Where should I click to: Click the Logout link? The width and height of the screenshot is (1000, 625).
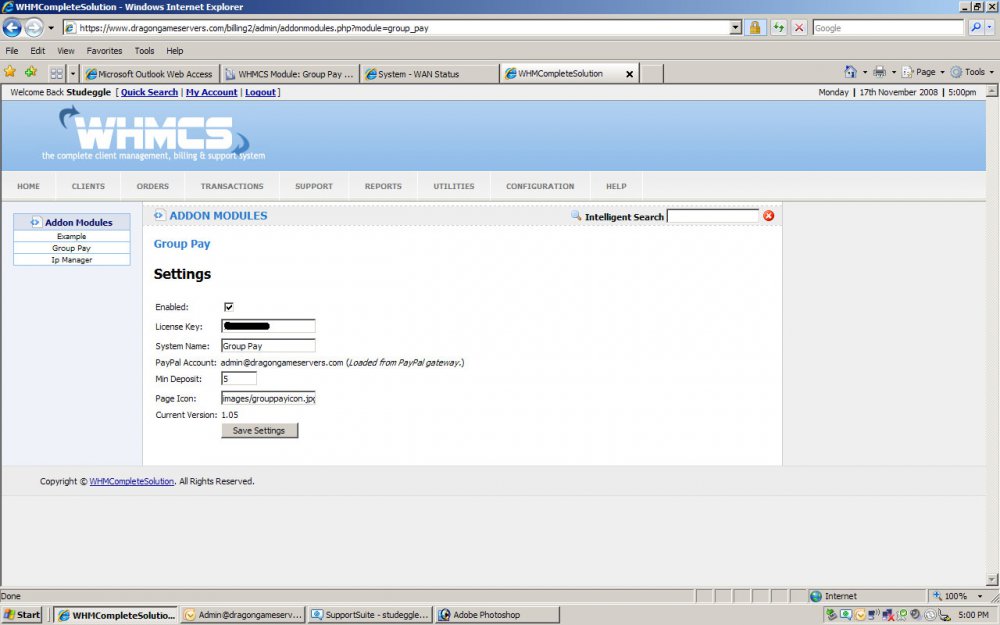pos(260,92)
